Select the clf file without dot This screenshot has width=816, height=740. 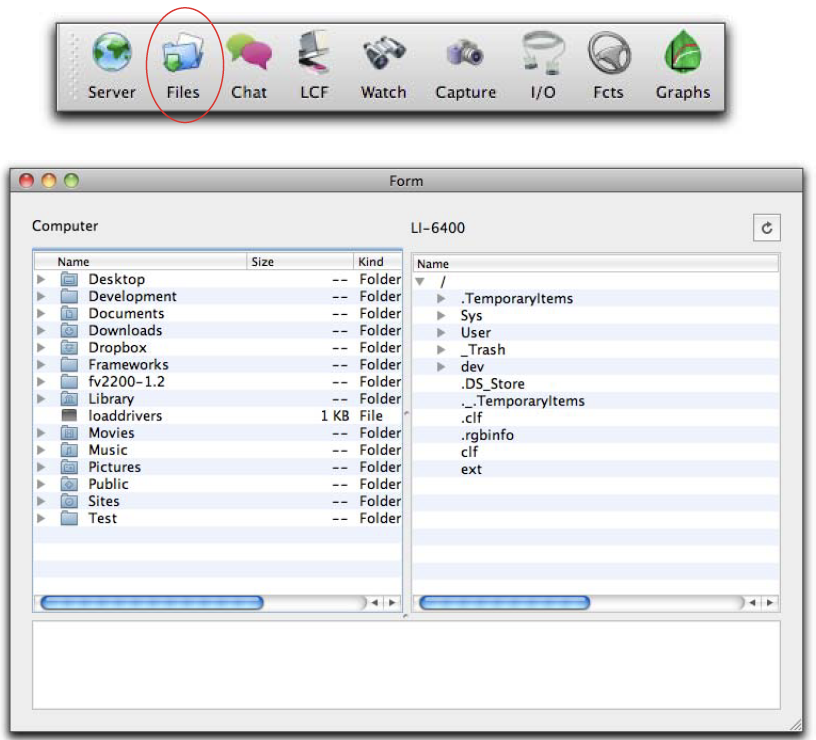[469, 452]
